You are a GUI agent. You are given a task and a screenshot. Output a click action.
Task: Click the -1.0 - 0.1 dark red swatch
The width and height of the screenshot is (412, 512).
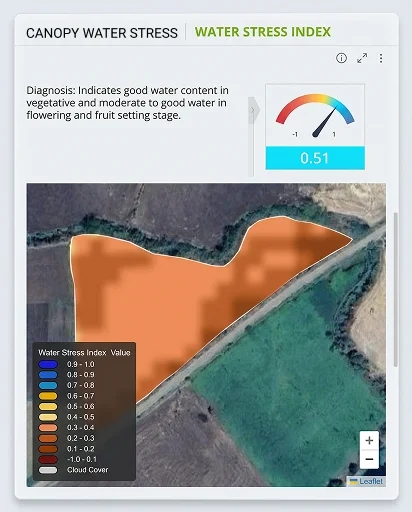coord(48,459)
